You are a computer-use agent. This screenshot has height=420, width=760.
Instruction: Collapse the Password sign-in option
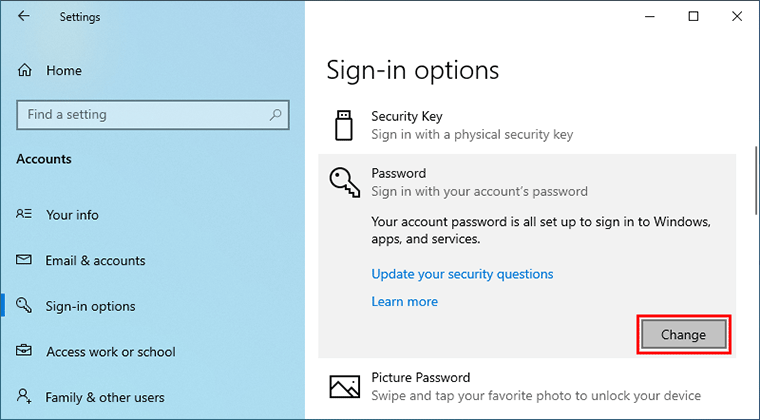point(527,182)
